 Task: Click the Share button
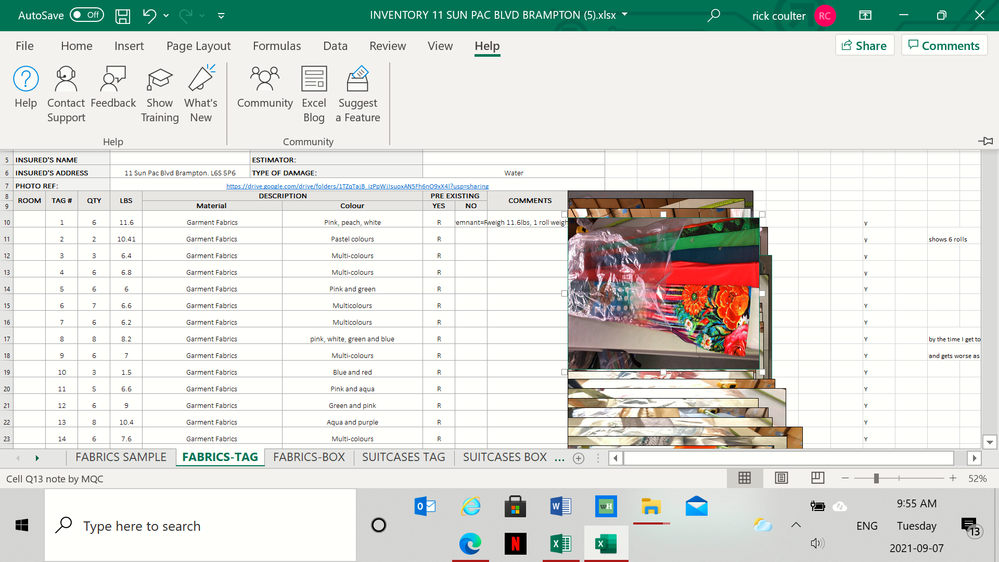coord(865,45)
